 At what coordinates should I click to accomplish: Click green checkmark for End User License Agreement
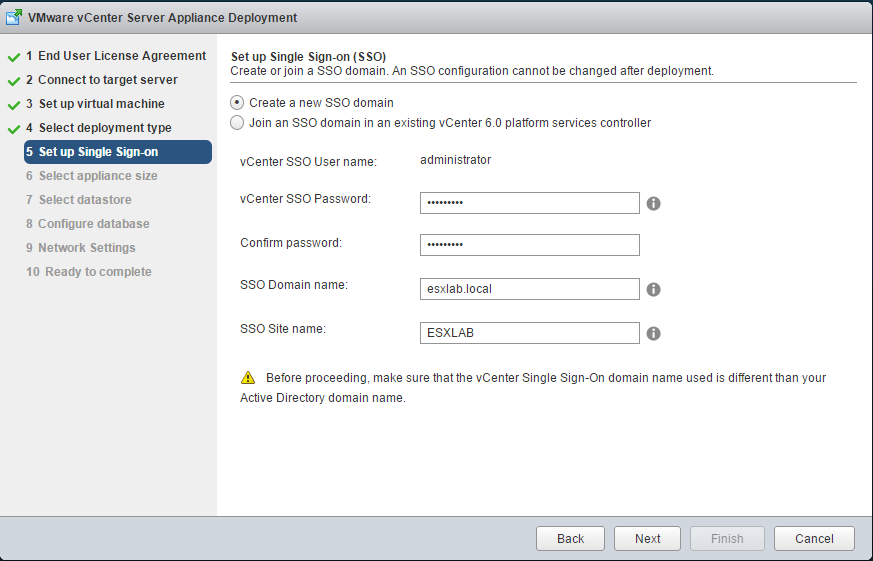click(x=14, y=56)
